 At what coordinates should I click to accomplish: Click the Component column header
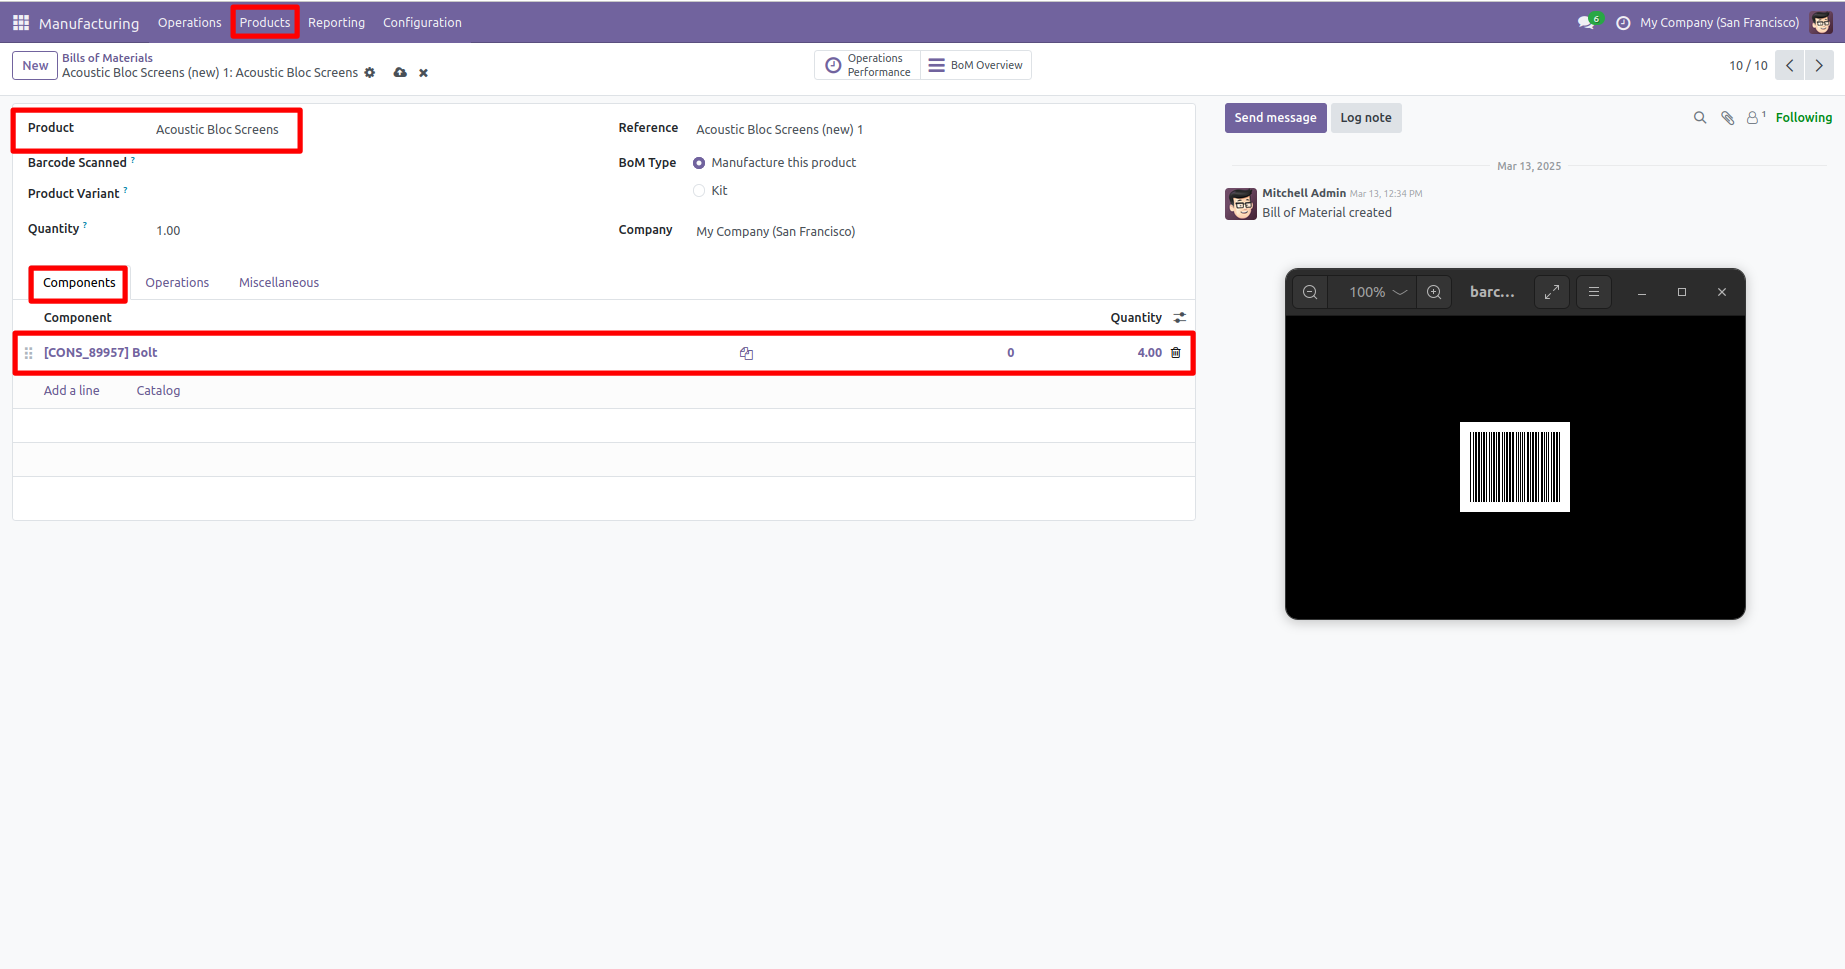coord(77,318)
